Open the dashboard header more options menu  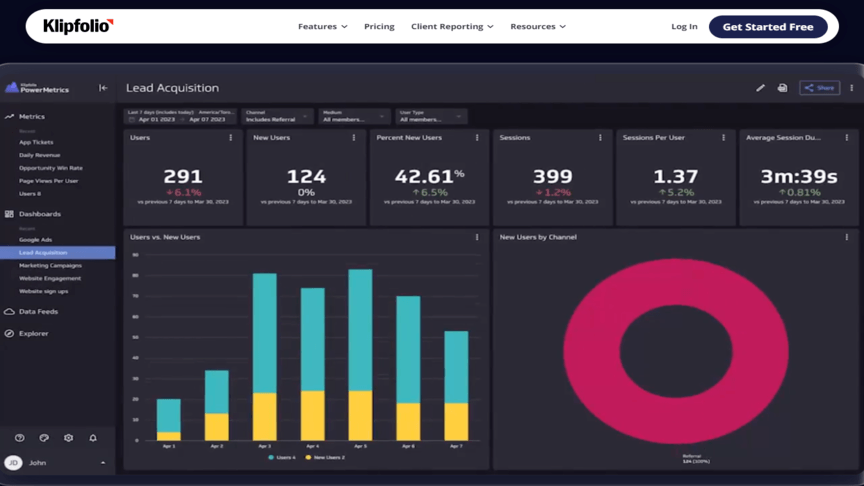click(851, 88)
